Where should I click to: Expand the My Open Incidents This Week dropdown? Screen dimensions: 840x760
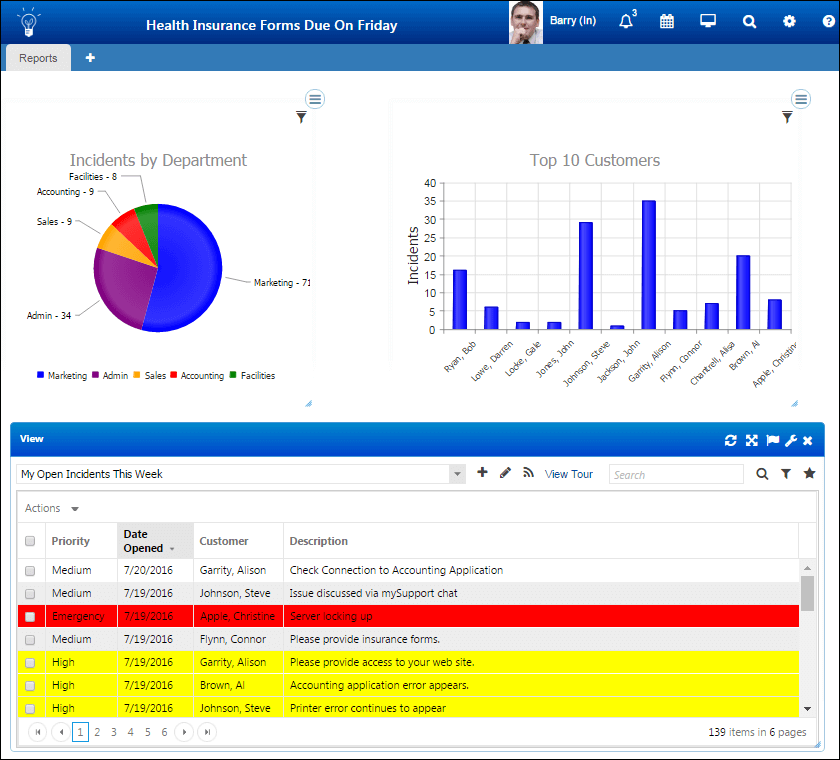point(457,474)
